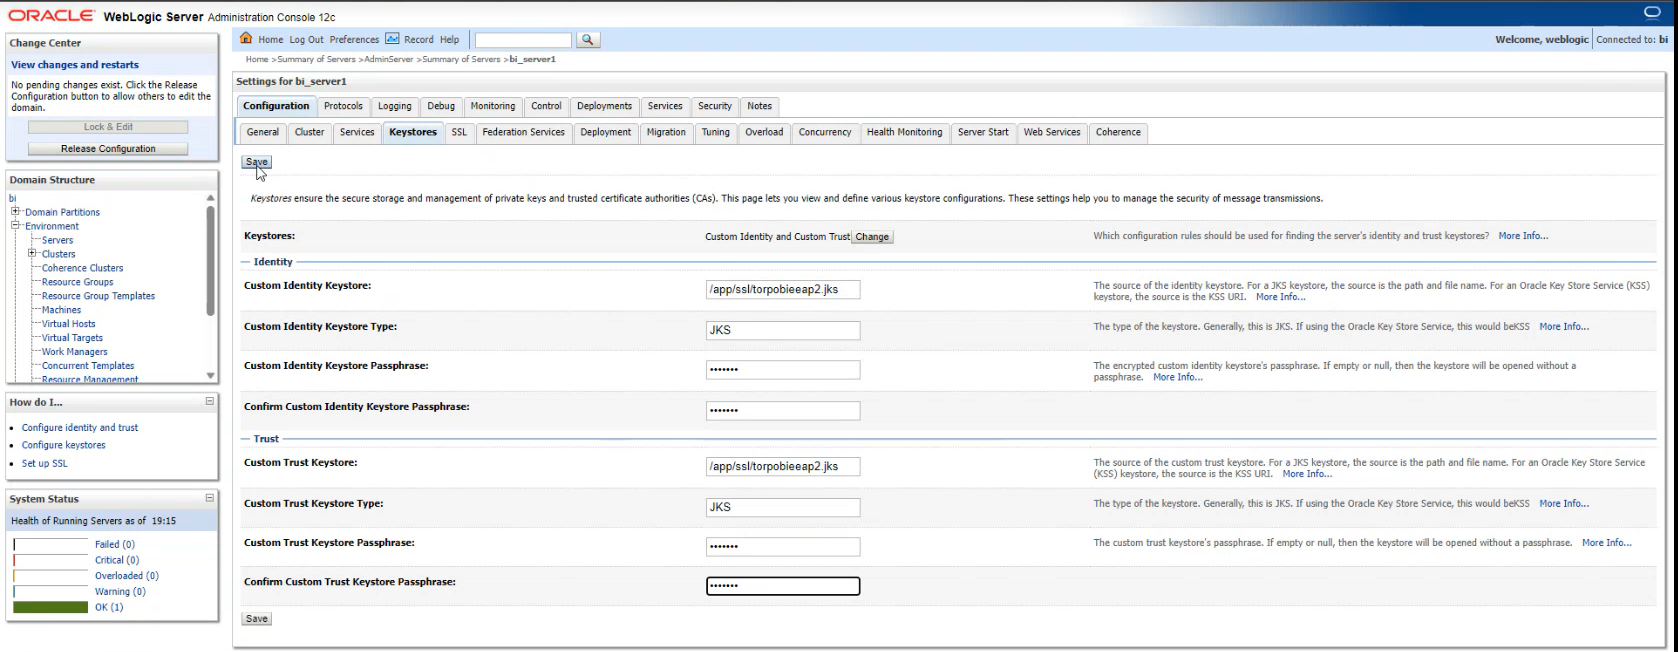Click the magnifier search button
This screenshot has height=652, width=1678.
pyautogui.click(x=588, y=40)
